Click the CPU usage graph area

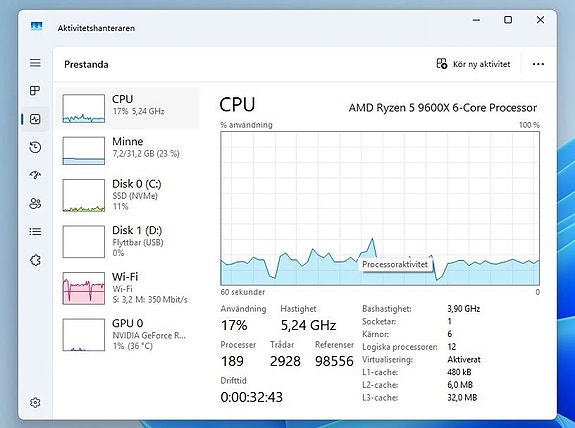pos(380,208)
